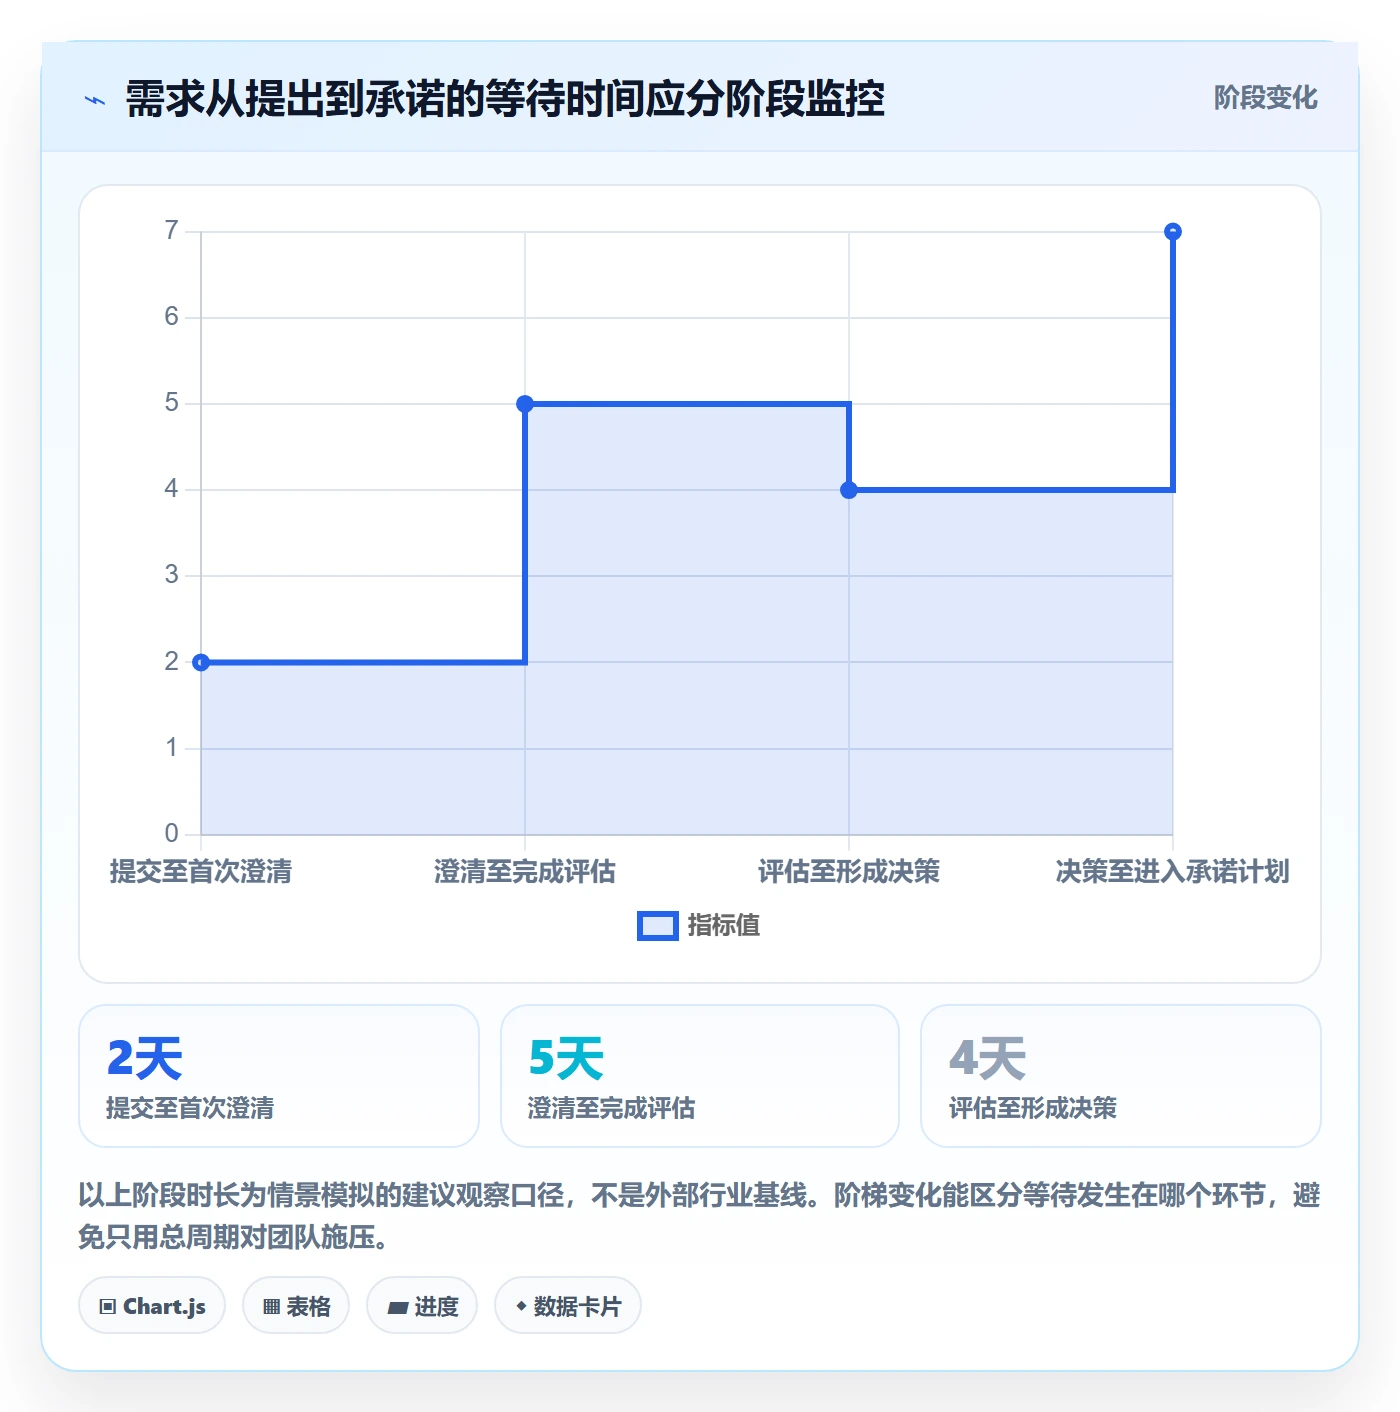The image size is (1400, 1412).
Task: Click the x-axis label 评估至形成决策
Action: tap(849, 872)
